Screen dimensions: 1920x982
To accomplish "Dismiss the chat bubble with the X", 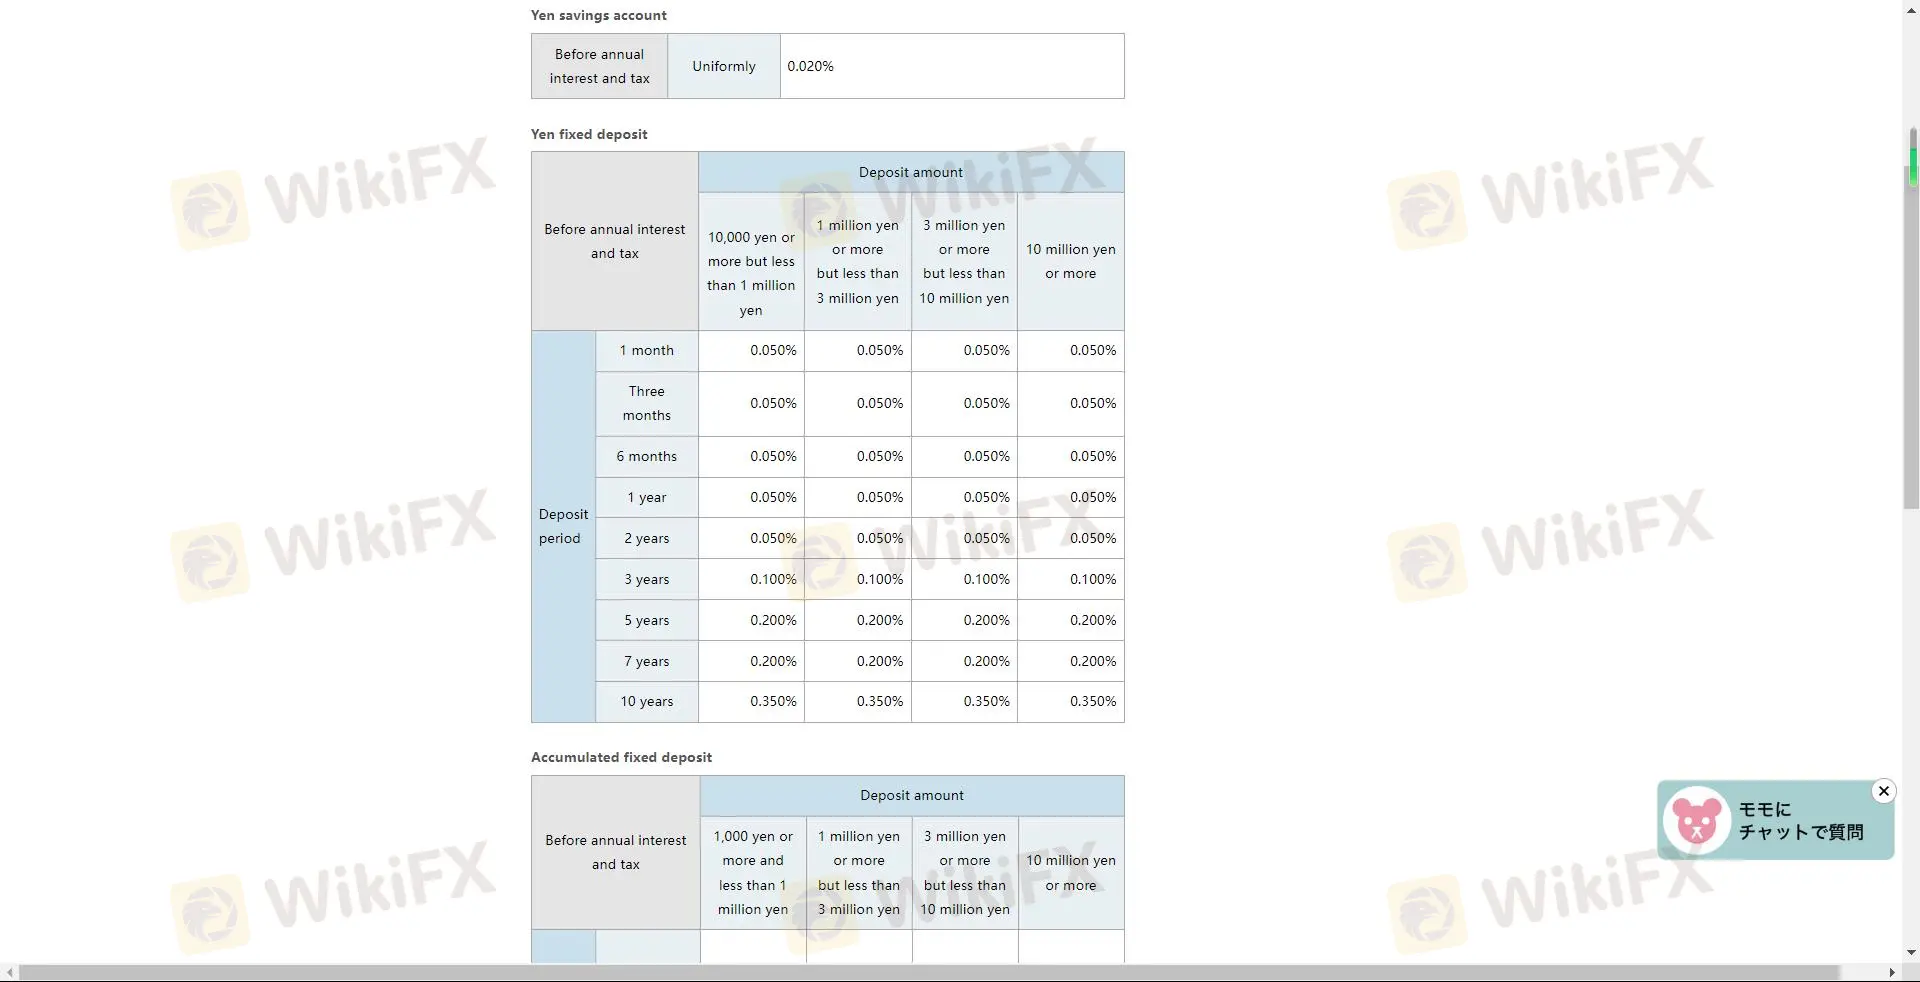I will [1884, 791].
